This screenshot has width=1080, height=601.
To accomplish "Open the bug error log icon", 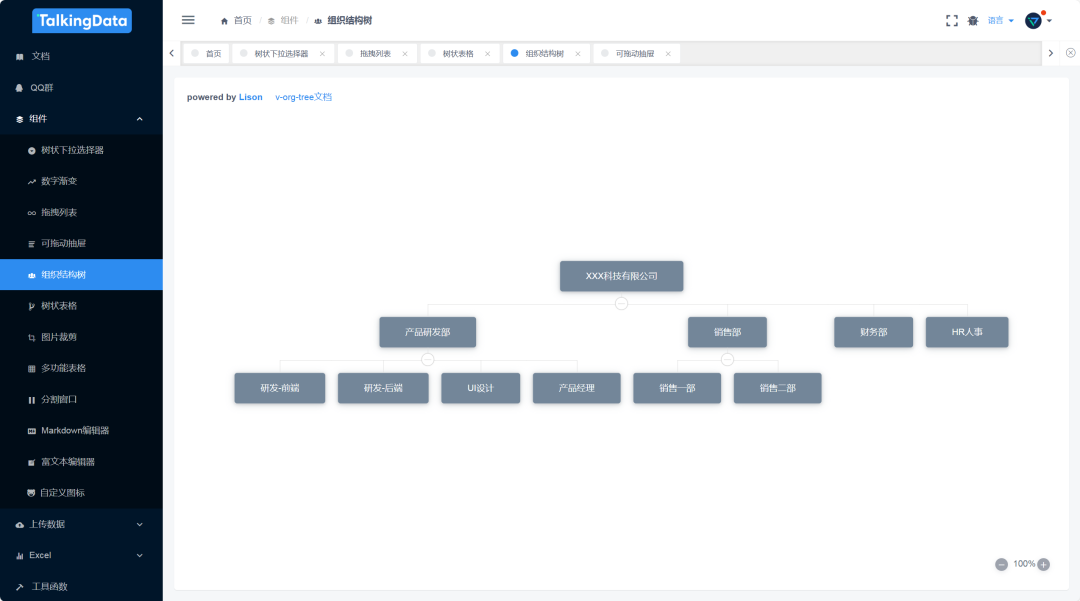I will (973, 21).
